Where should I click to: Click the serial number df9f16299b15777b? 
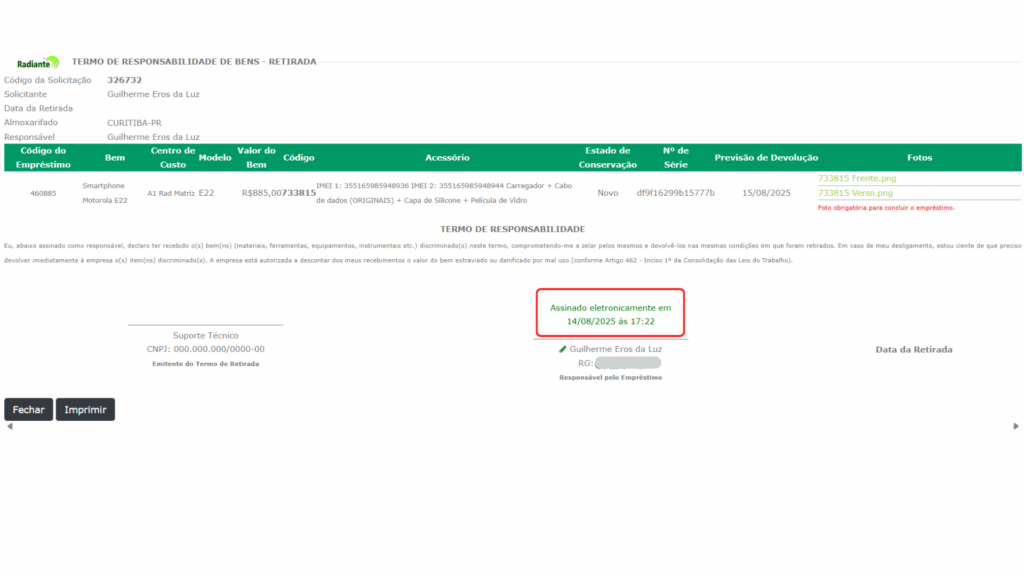click(x=676, y=192)
